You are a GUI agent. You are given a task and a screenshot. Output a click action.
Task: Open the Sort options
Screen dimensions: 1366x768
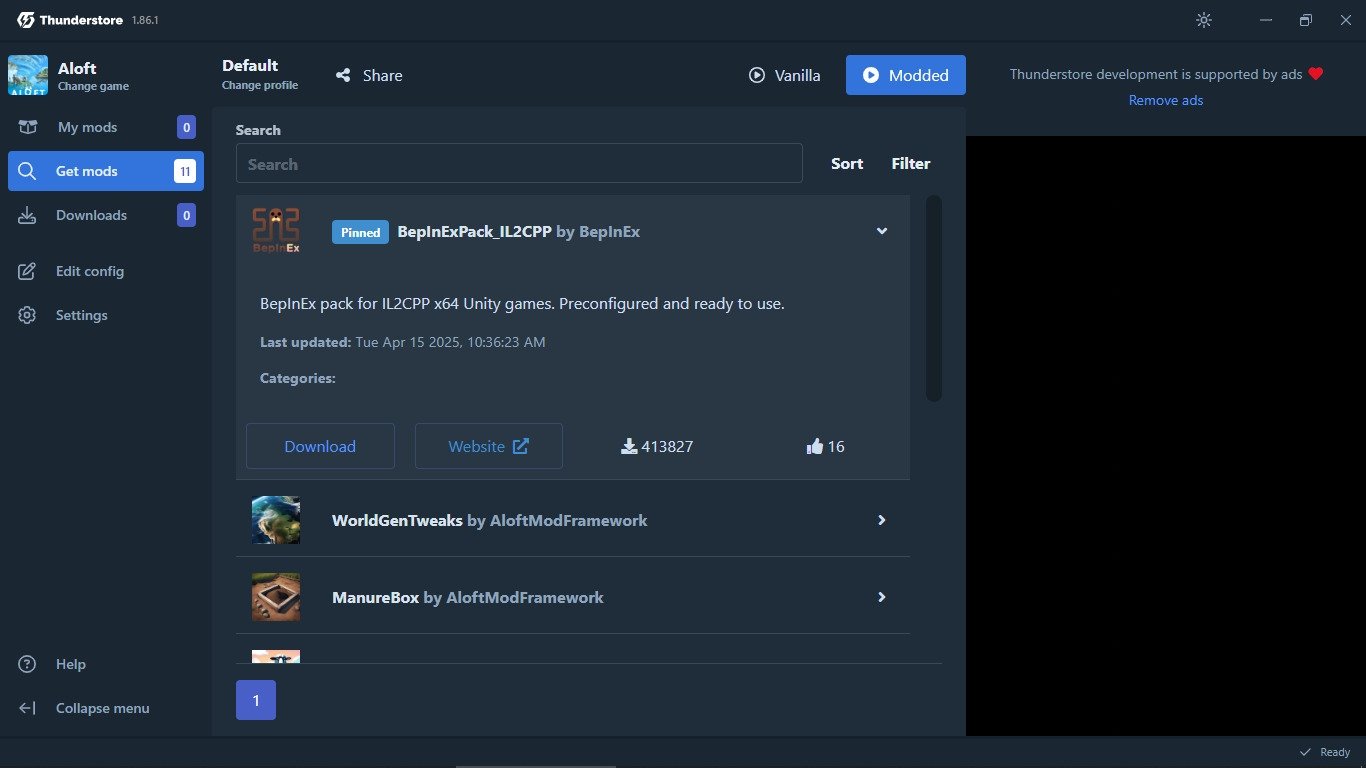pos(847,163)
